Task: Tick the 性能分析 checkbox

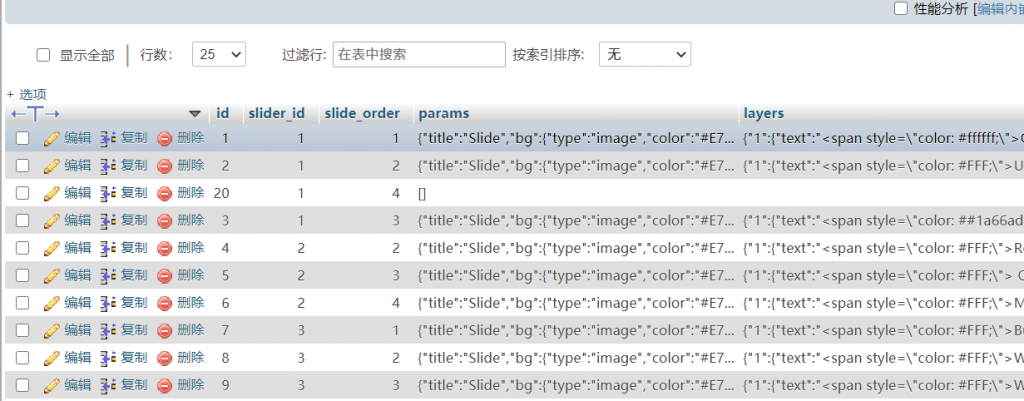Action: (x=900, y=9)
